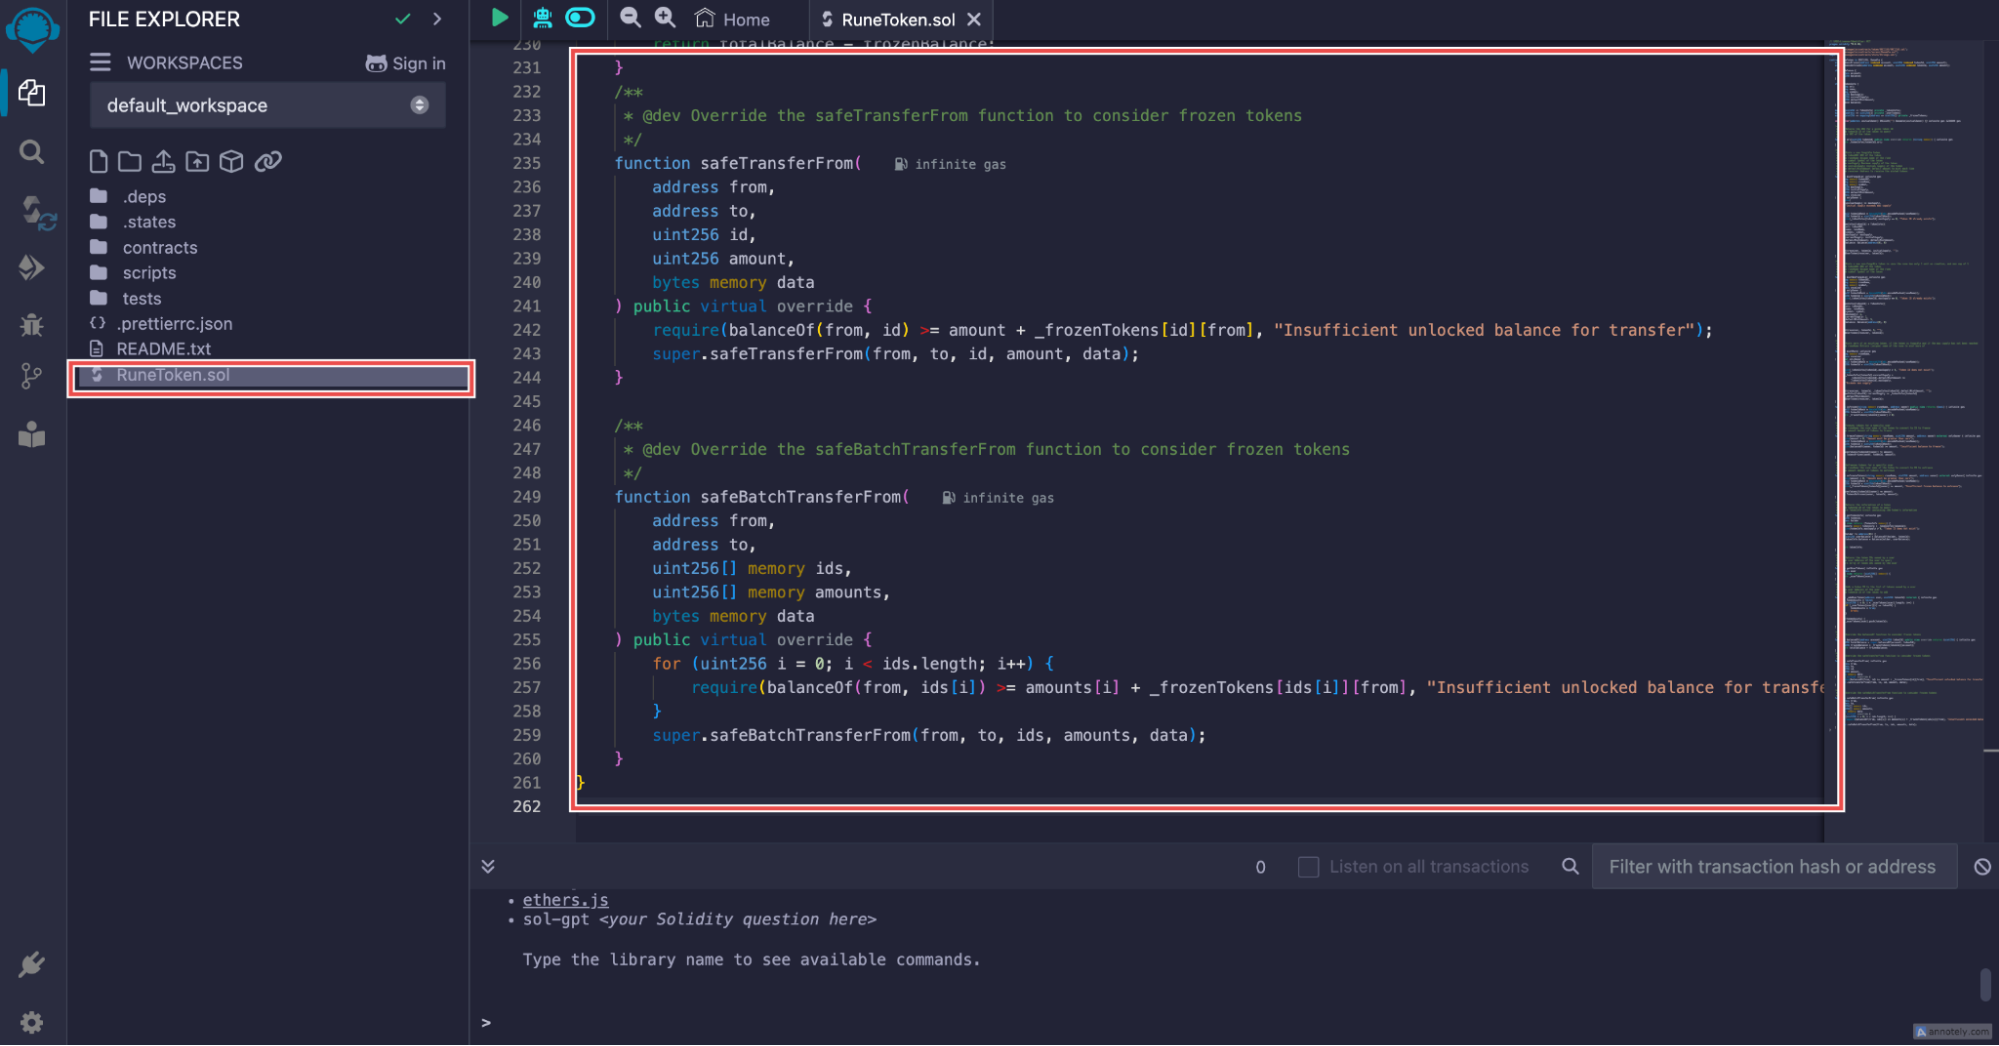The height and width of the screenshot is (1046, 1999).
Task: Switch to the Home tab
Action: tap(733, 19)
